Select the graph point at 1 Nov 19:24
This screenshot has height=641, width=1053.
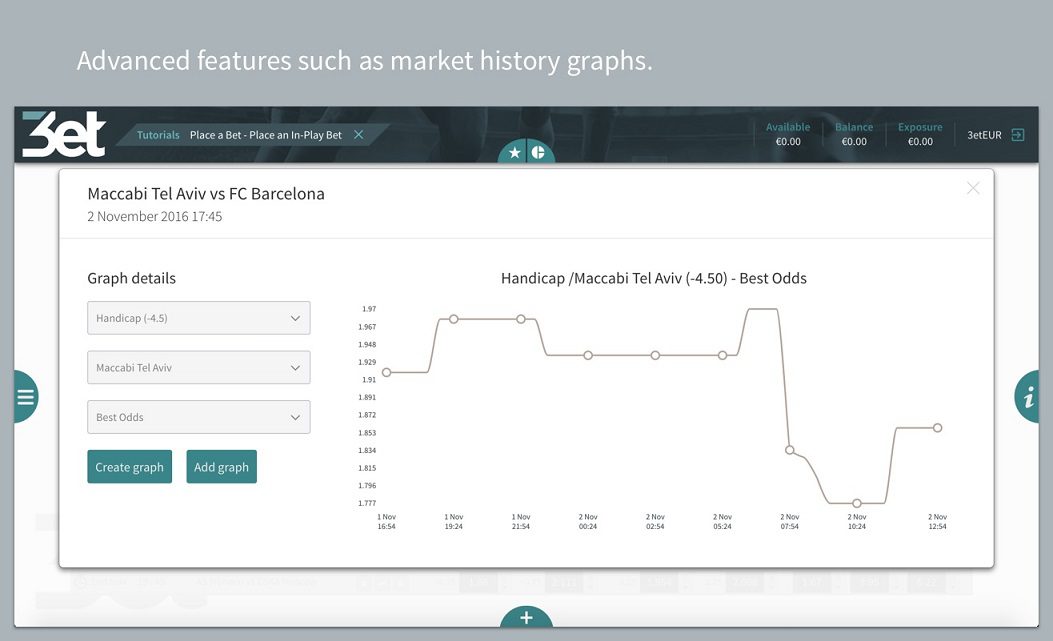pyautogui.click(x=453, y=319)
